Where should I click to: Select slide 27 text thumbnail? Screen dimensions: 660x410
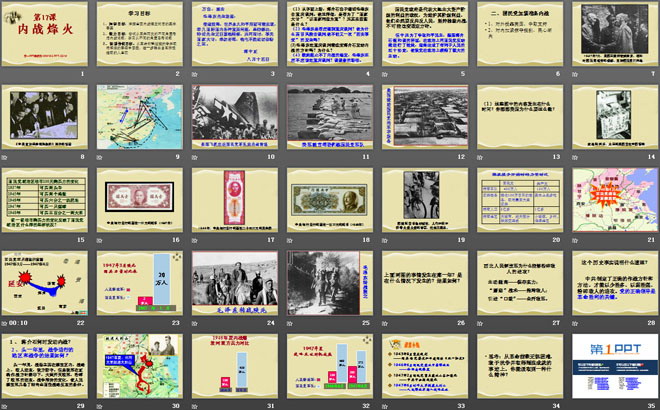[520, 283]
